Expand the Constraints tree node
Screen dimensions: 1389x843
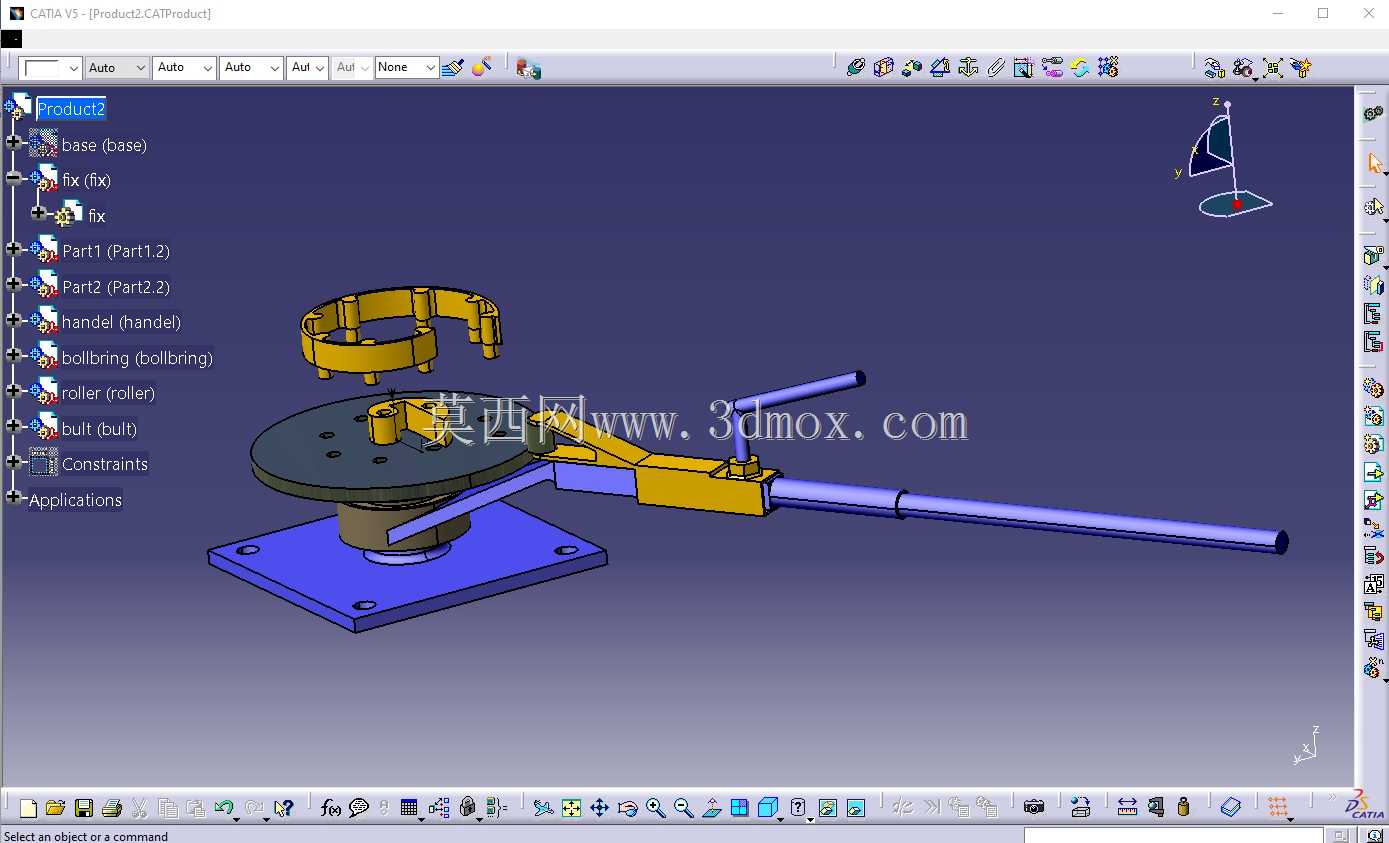pos(13,462)
